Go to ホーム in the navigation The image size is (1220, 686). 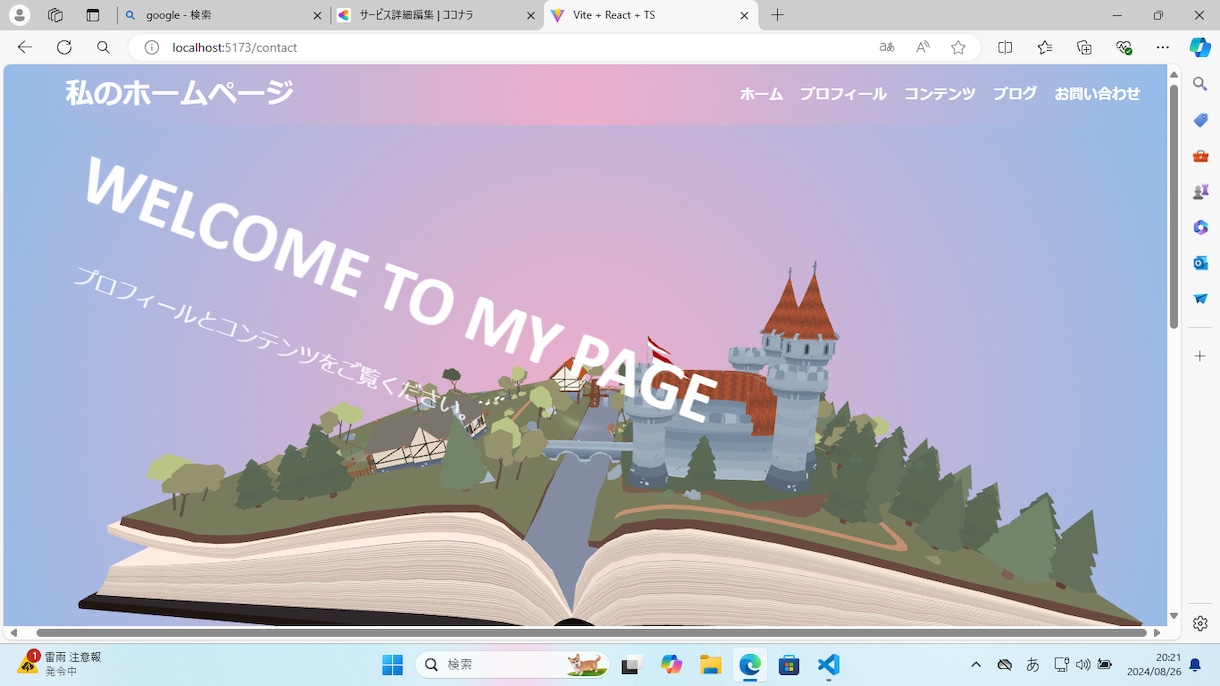761,94
